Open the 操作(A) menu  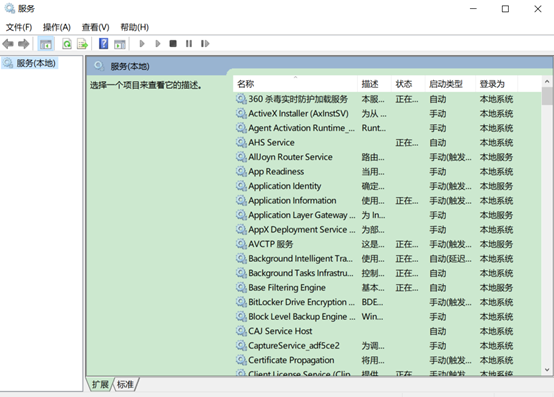[57, 27]
